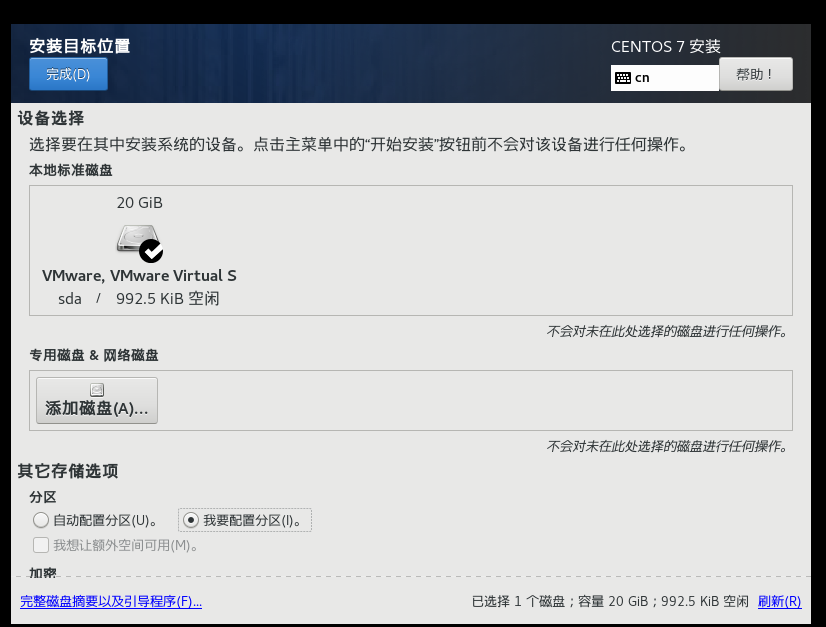The height and width of the screenshot is (627, 826).
Task: Click the 专用磁盘 & 网络磁盘 label
Action: pos(94,355)
